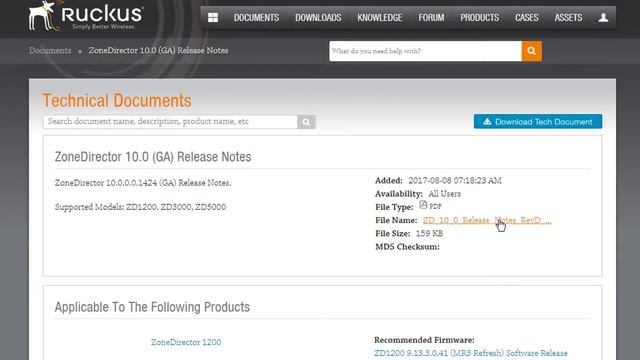The height and width of the screenshot is (360, 640).
Task: Open the CASES menu
Action: [527, 18]
